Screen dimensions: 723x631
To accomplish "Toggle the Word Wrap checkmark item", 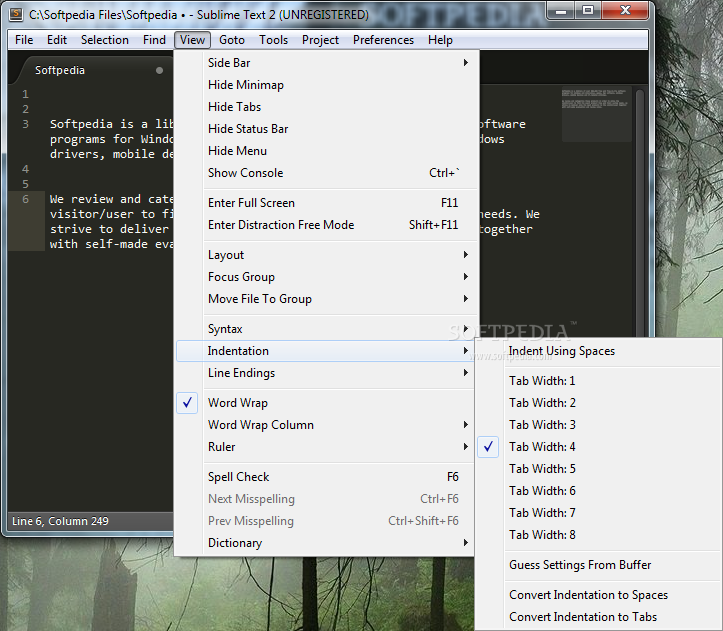I will 325,403.
